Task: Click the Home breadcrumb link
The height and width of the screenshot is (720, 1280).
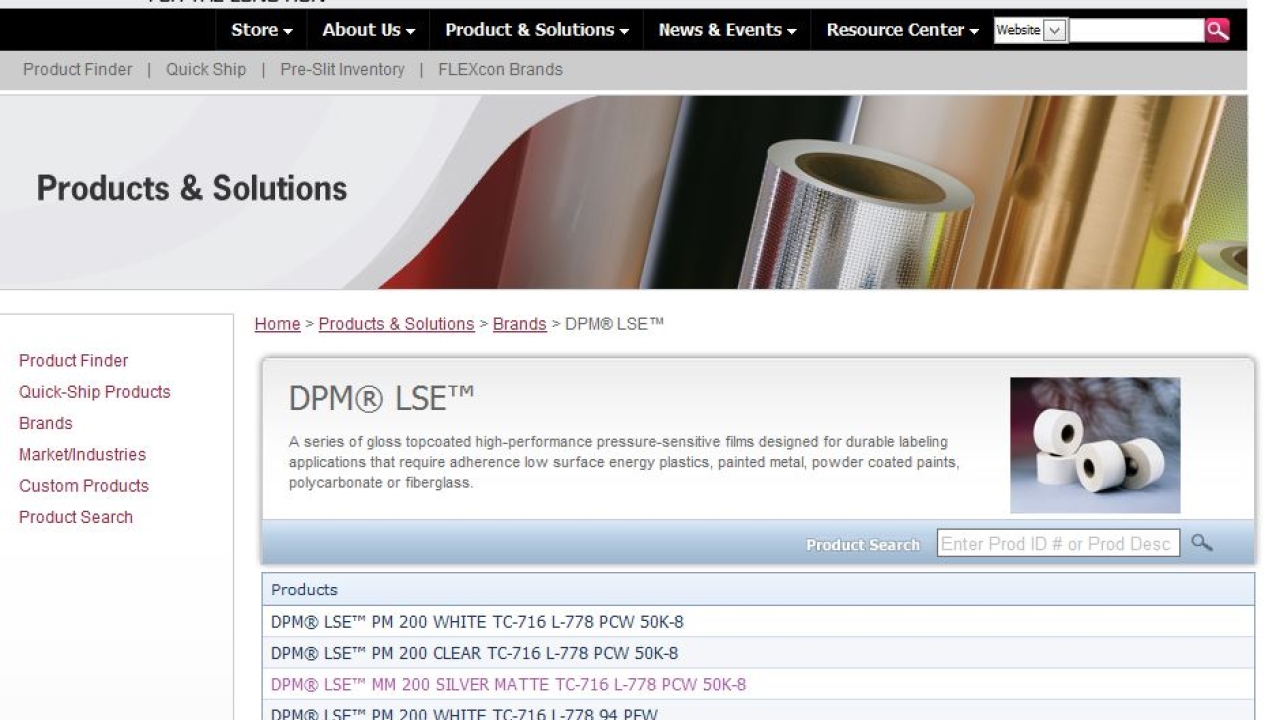Action: click(277, 324)
